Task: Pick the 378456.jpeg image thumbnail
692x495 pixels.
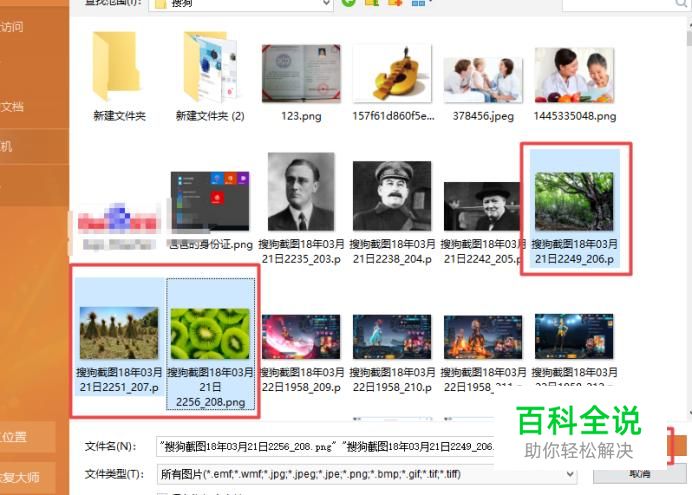Action: (483, 80)
